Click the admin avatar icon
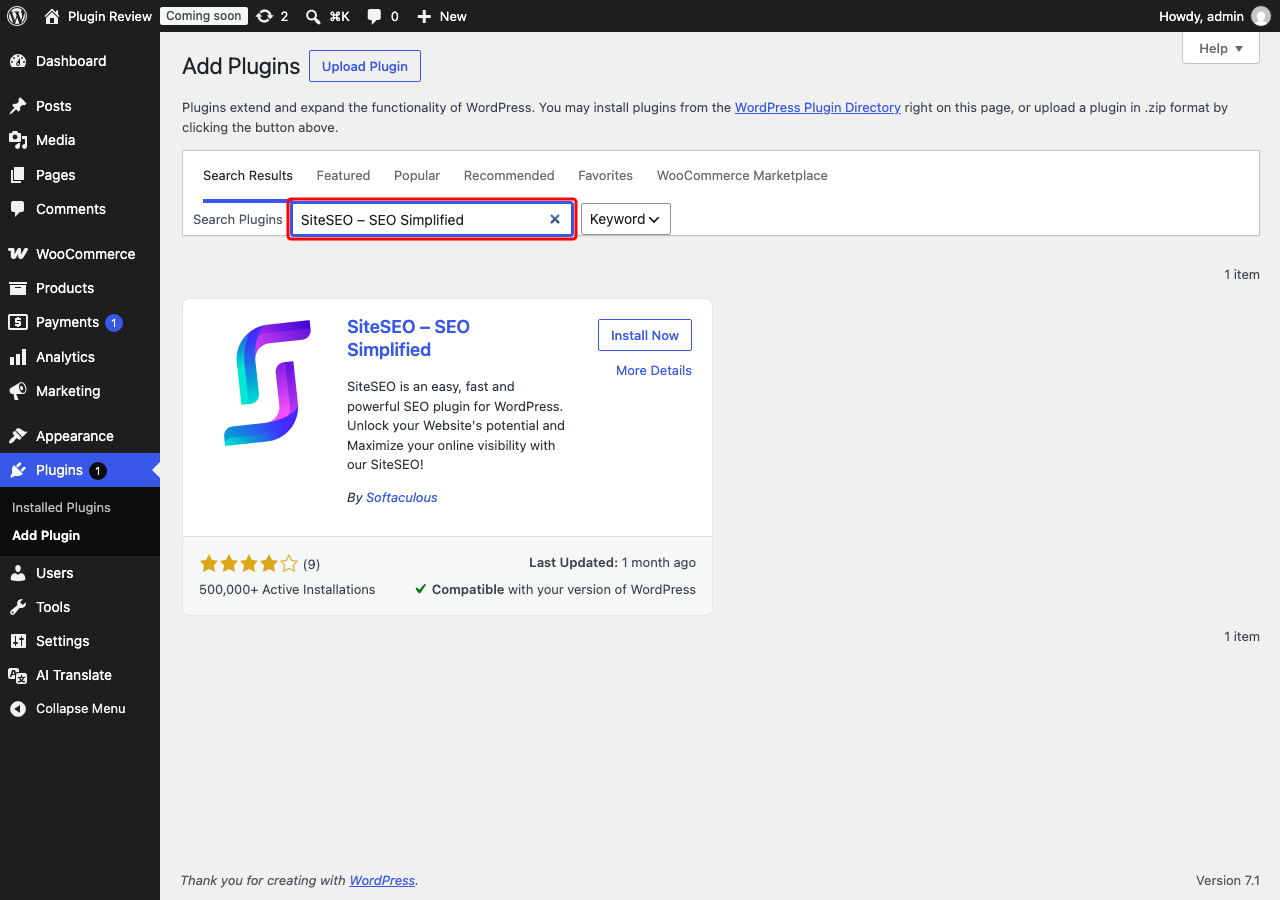 pos(1261,16)
